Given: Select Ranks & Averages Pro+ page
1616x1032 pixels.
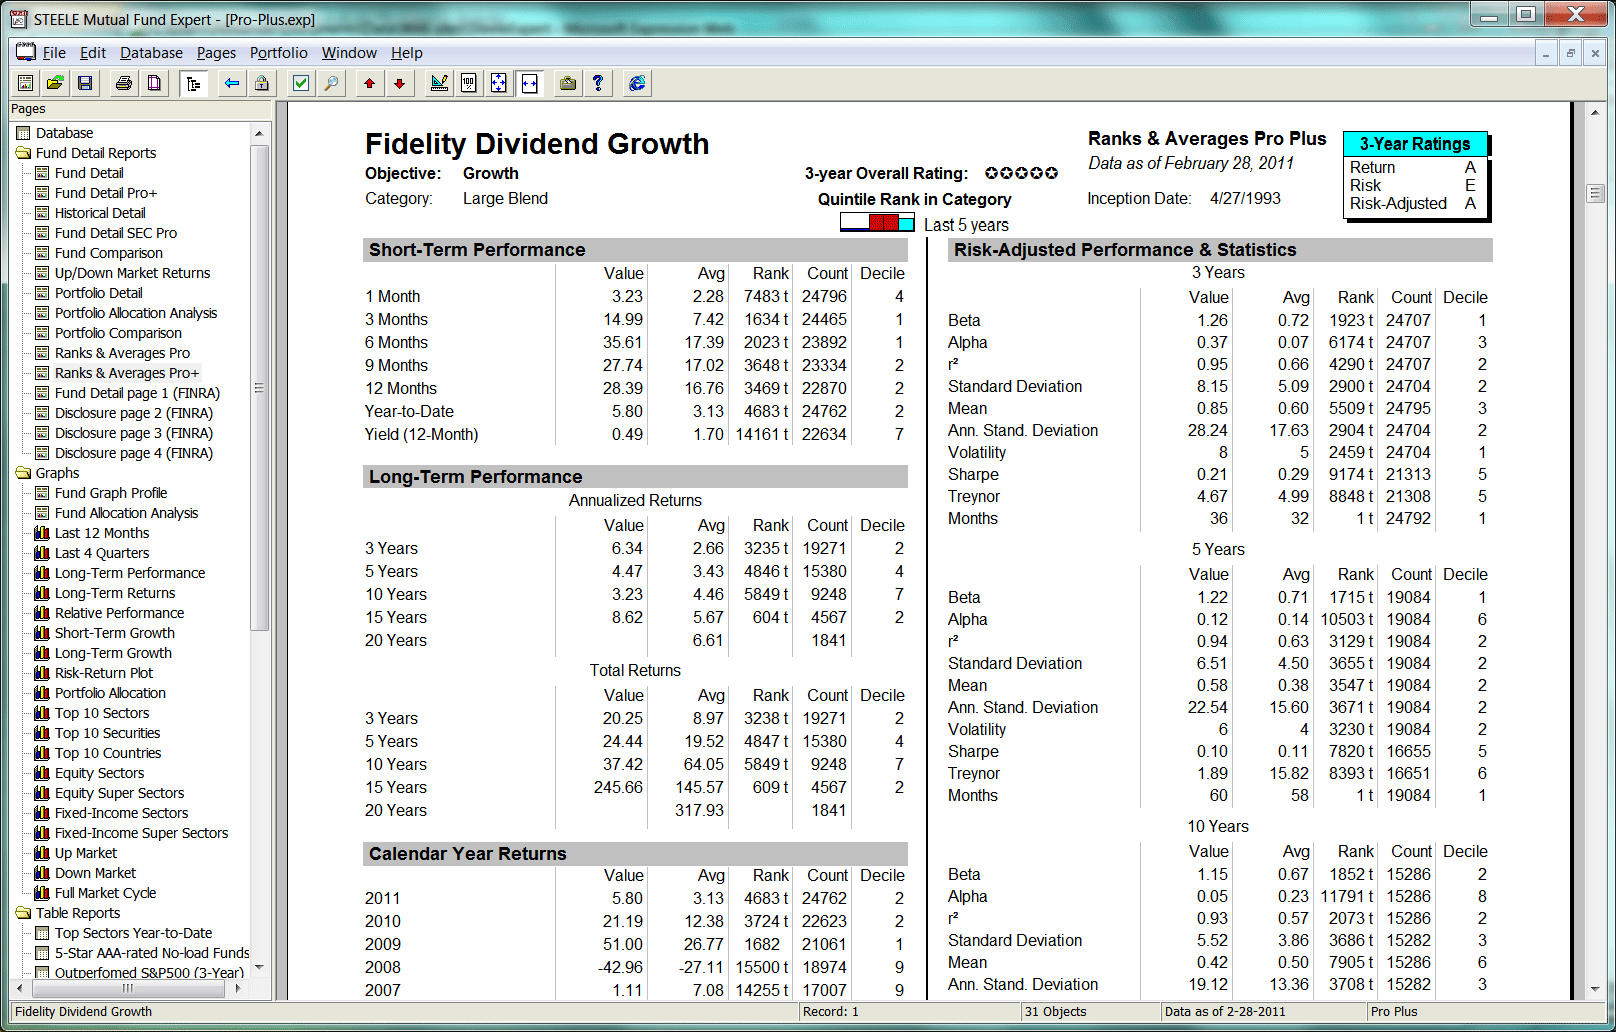Looking at the screenshot, I should tap(126, 373).
